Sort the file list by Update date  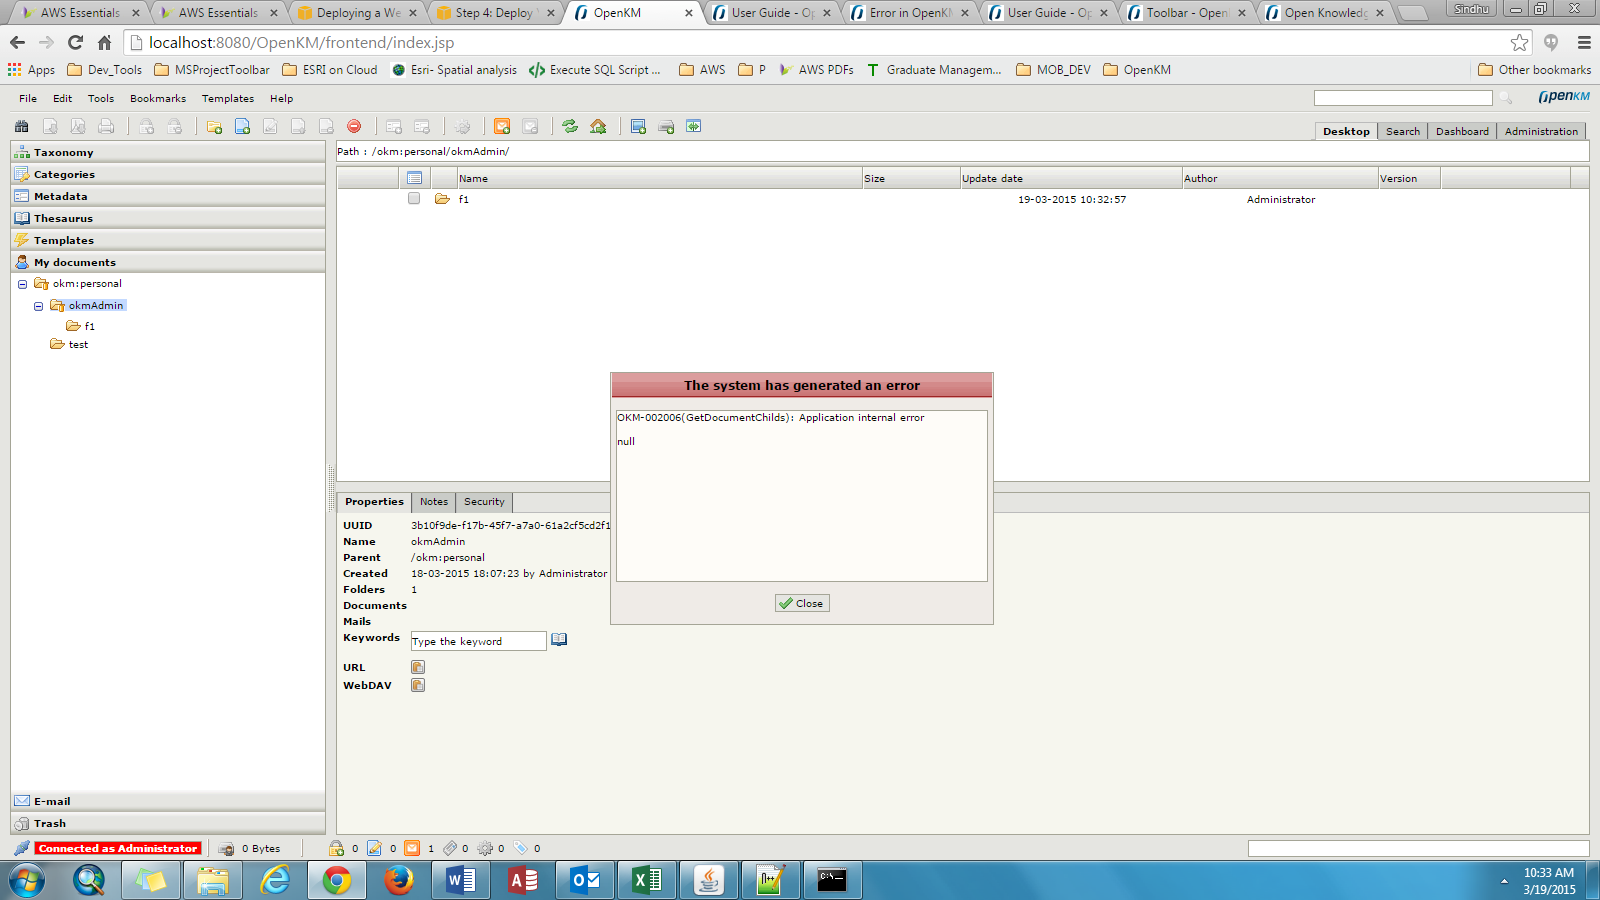993,179
